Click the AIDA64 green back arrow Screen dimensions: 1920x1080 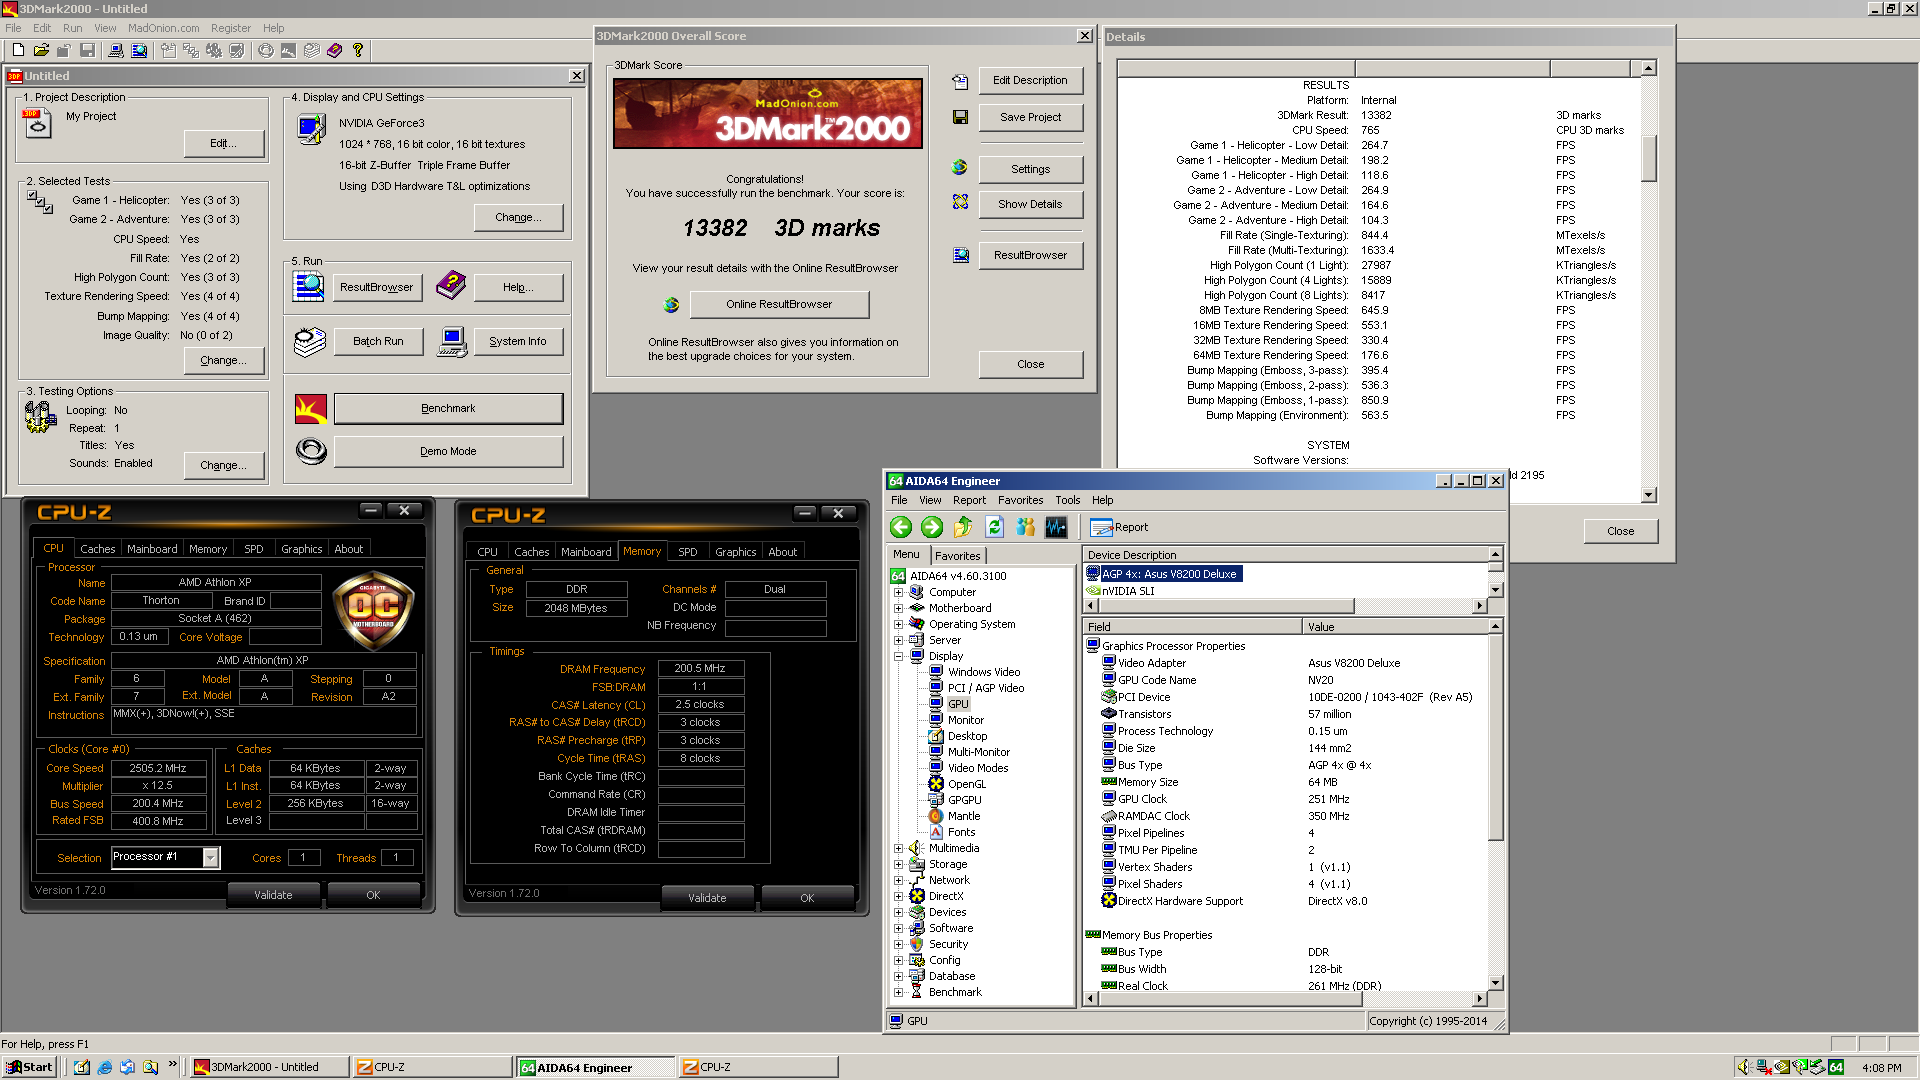coord(901,527)
